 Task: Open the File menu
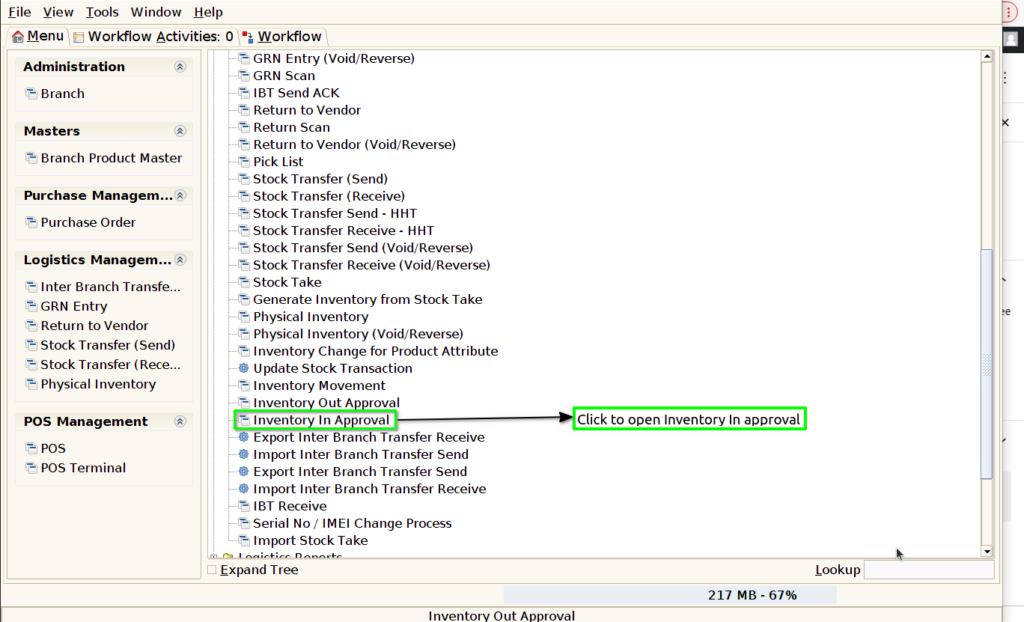[20, 12]
